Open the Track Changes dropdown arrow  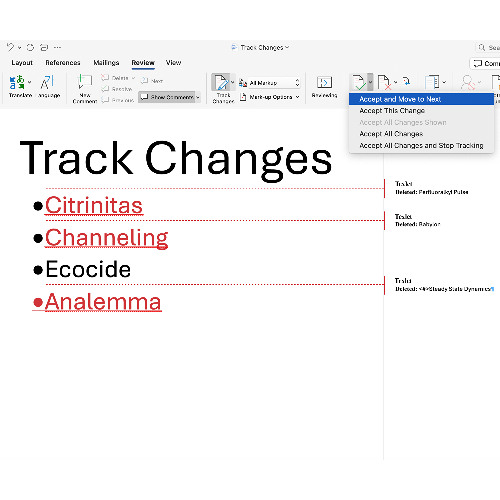pos(232,82)
